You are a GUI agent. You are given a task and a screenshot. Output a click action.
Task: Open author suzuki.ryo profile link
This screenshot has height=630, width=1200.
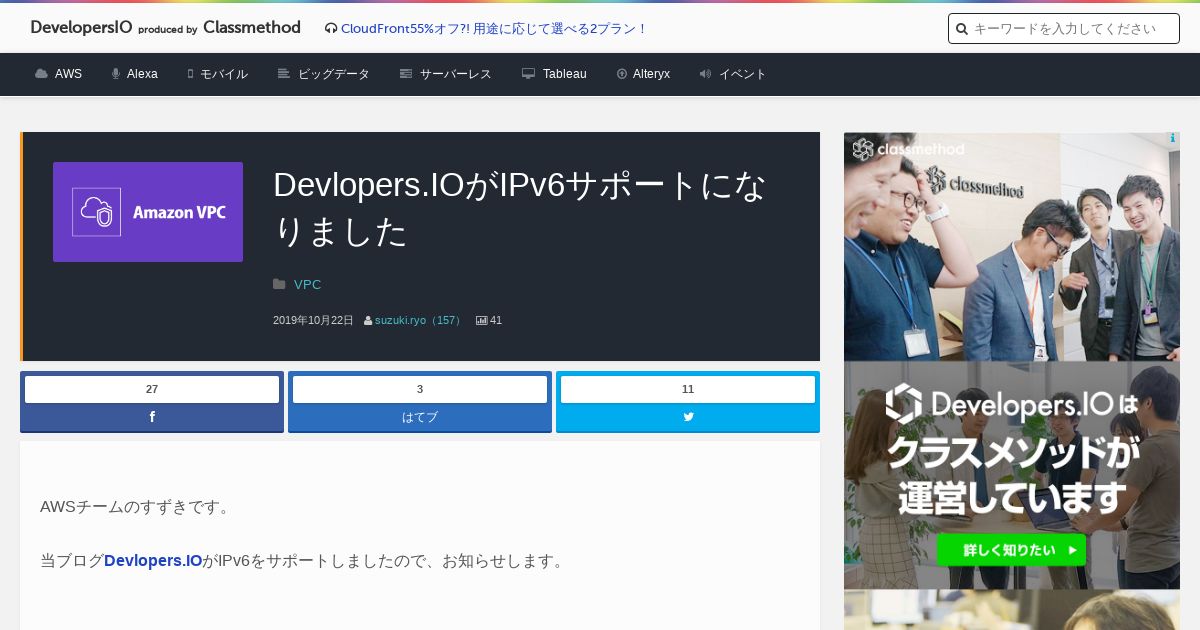(419, 321)
